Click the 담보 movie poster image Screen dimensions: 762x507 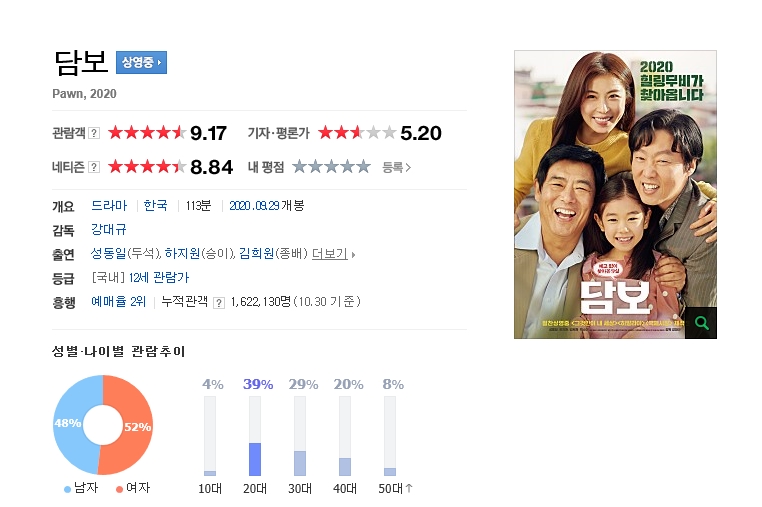point(615,194)
